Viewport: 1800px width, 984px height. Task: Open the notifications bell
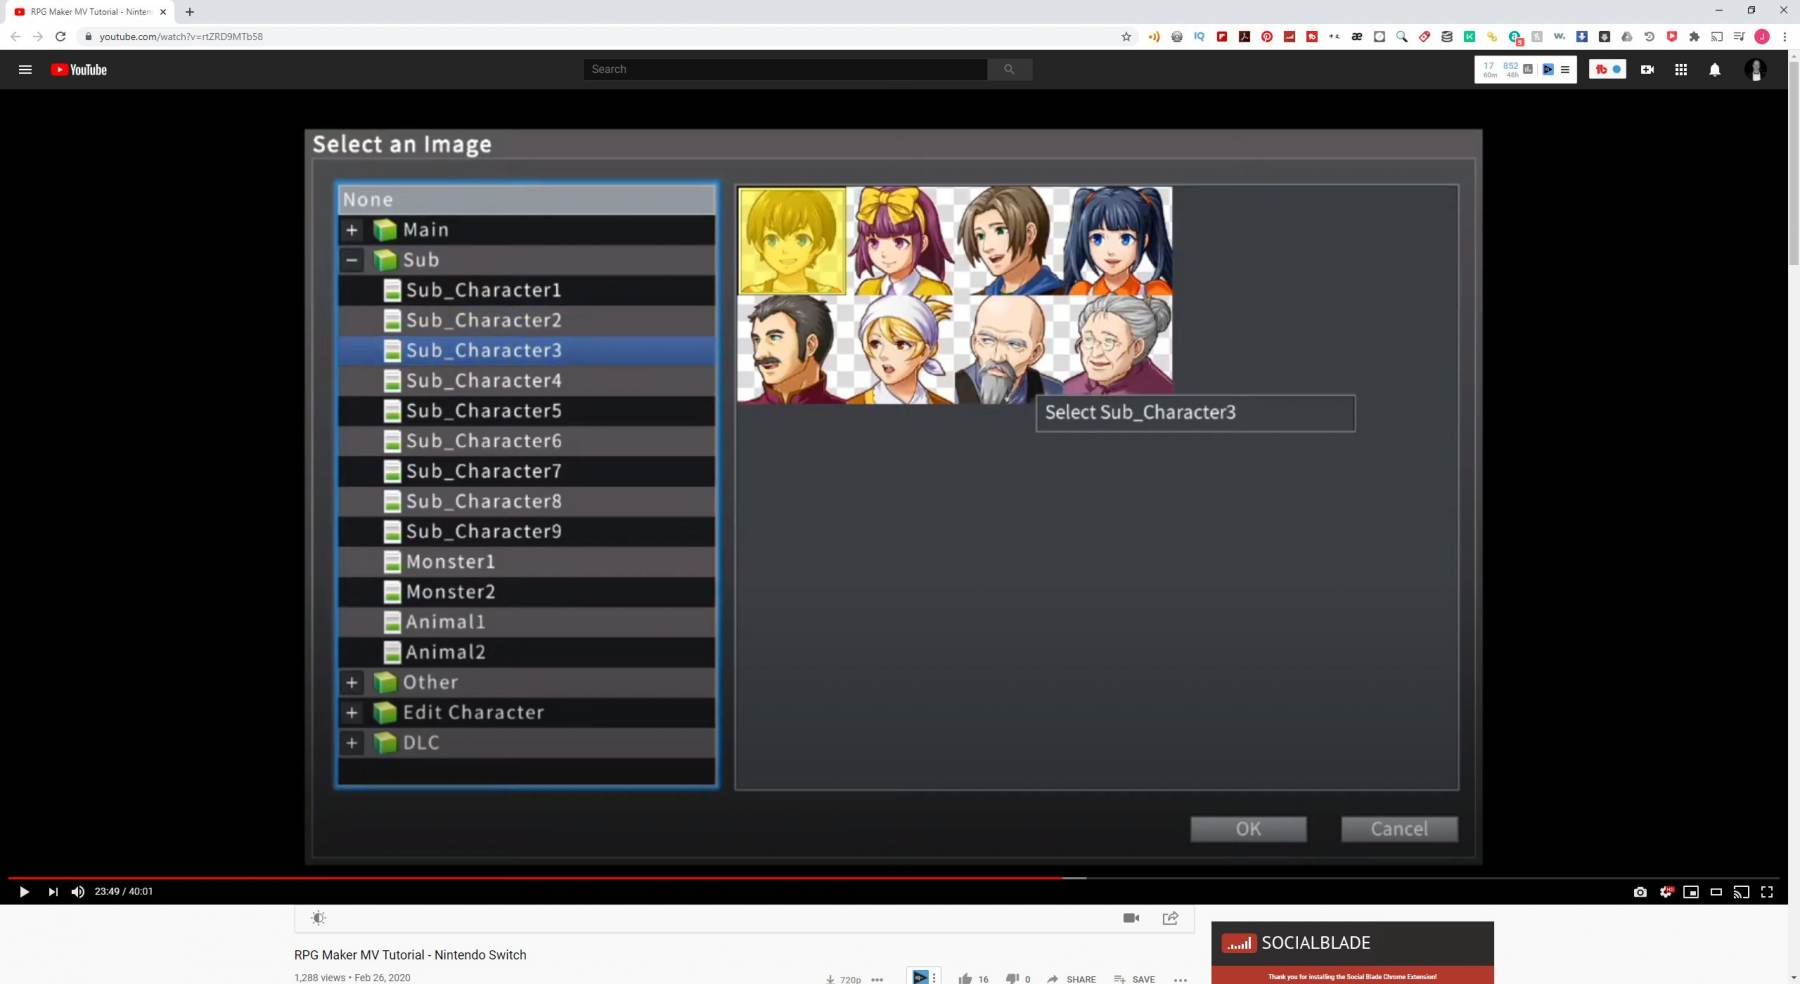1715,70
